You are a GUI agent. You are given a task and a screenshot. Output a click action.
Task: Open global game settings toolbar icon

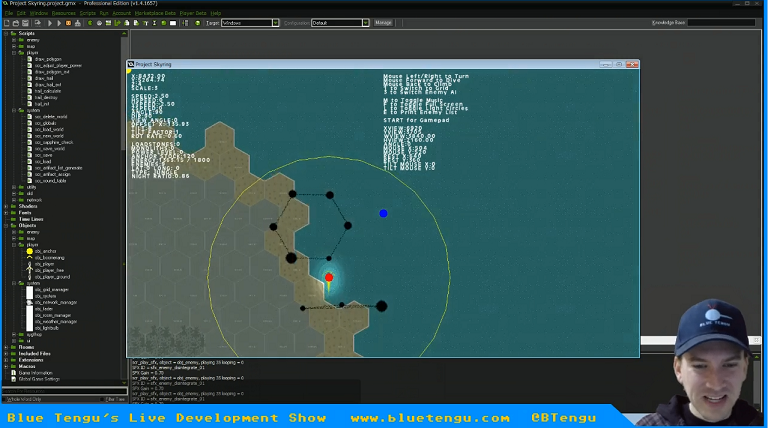(185, 23)
